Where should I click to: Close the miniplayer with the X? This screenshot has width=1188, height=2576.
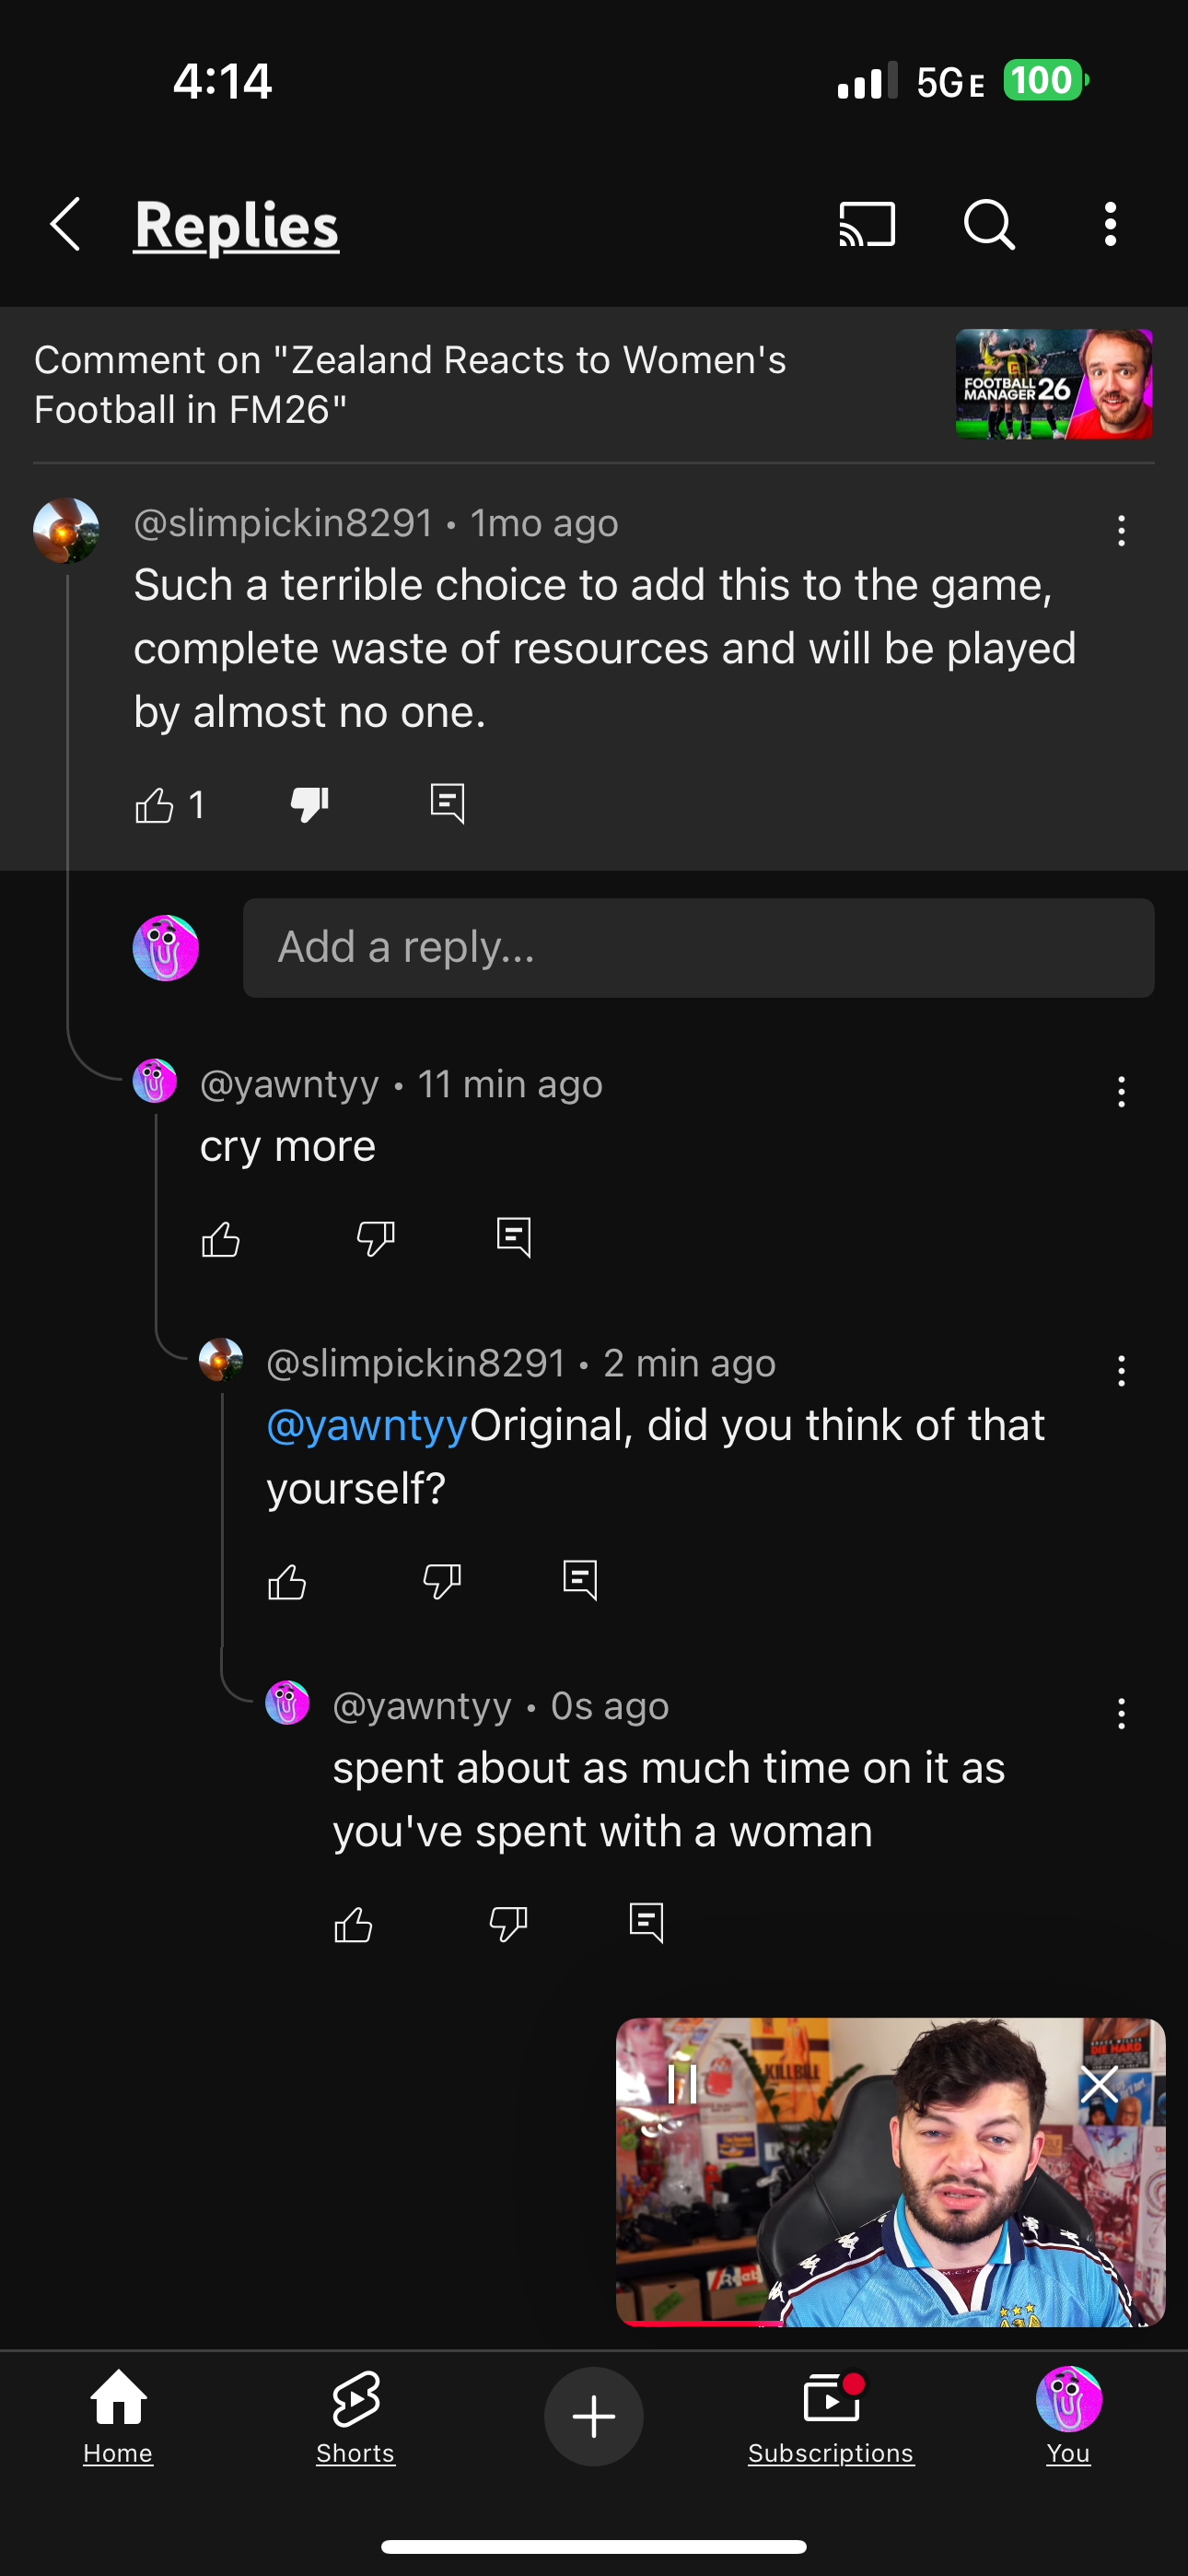tap(1099, 2085)
